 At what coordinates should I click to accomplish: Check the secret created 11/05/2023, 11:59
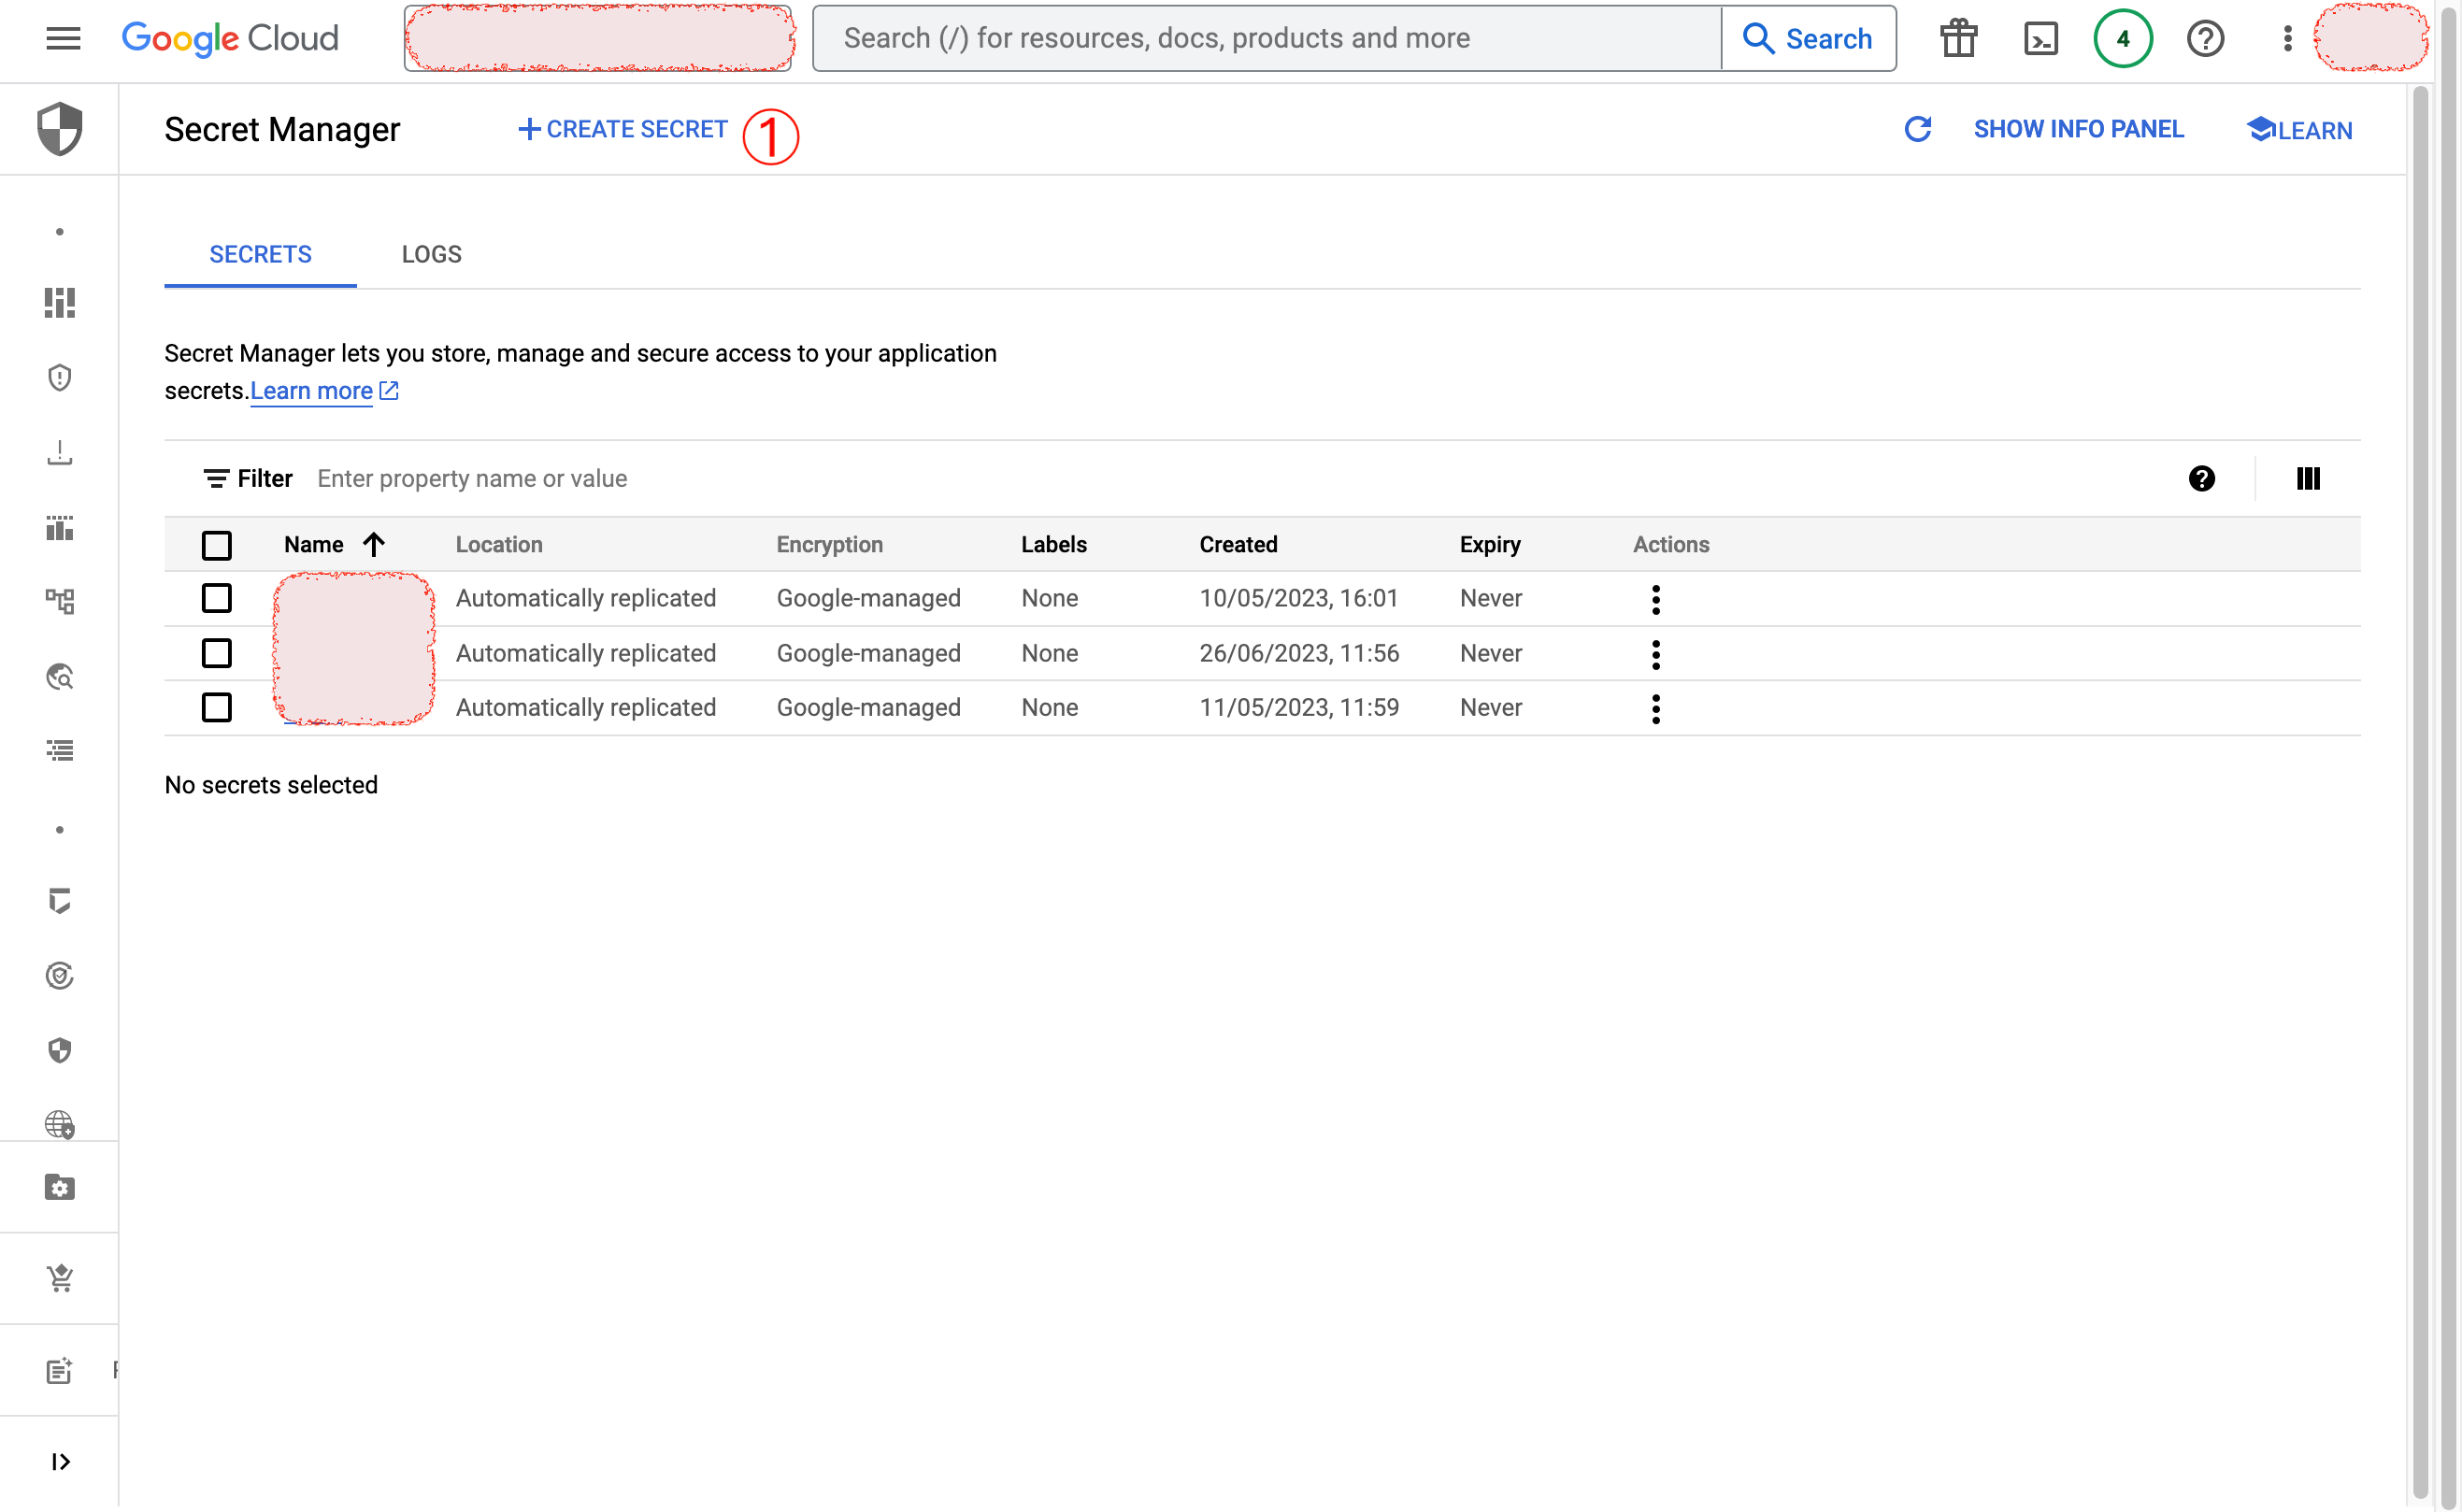(217, 707)
